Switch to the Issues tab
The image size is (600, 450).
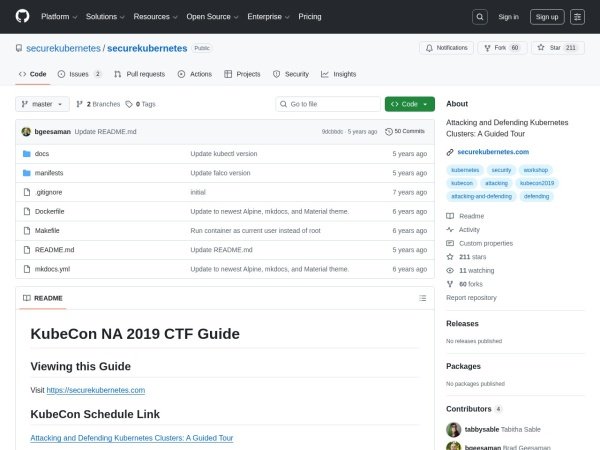(x=80, y=74)
